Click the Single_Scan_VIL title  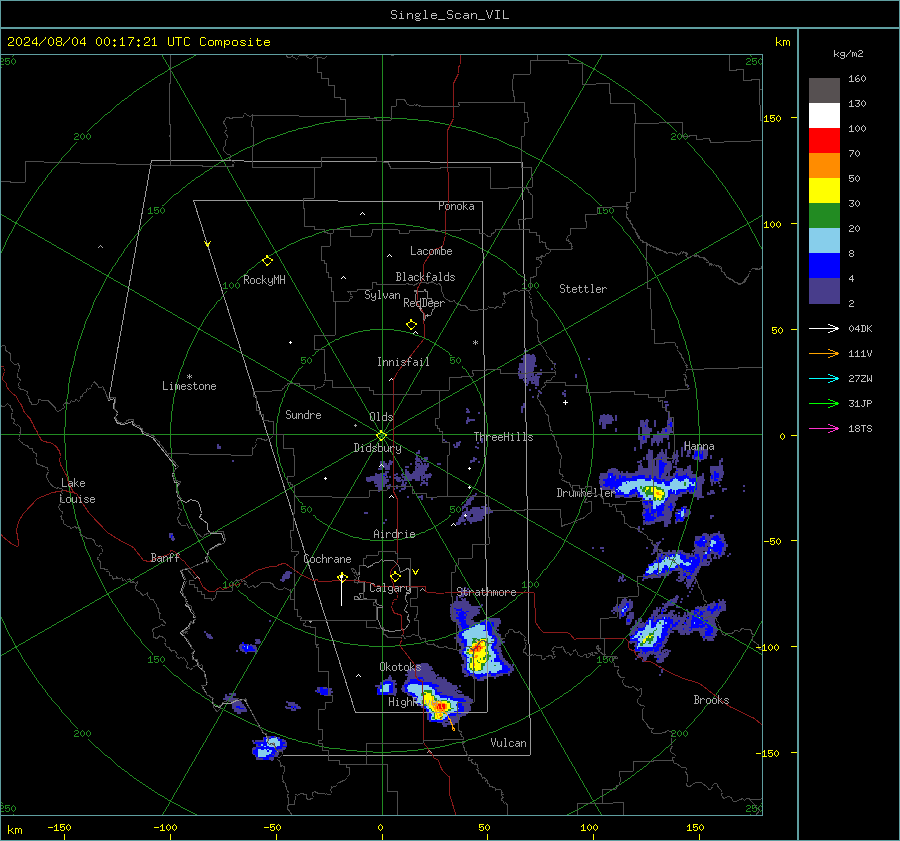449,15
